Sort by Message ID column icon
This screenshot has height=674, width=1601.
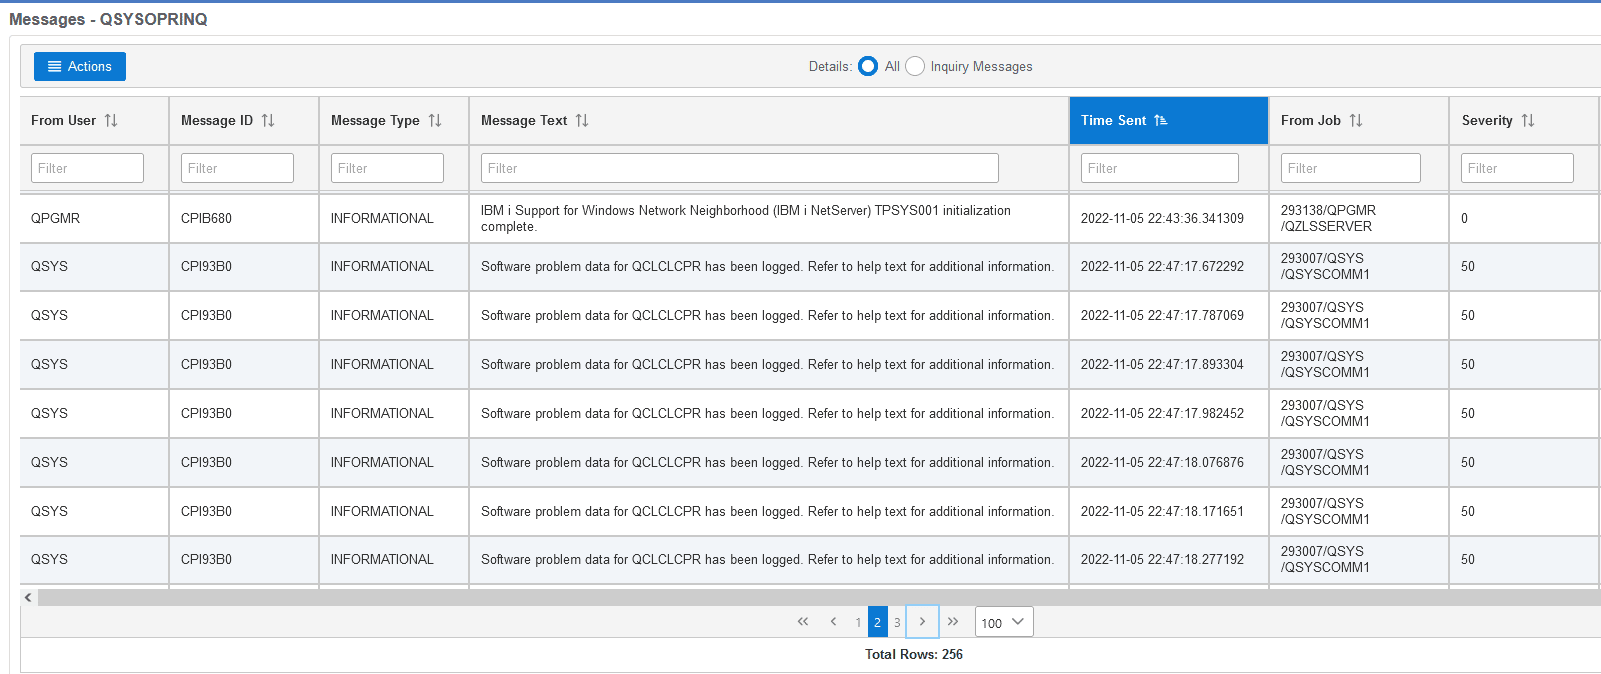pos(268,120)
